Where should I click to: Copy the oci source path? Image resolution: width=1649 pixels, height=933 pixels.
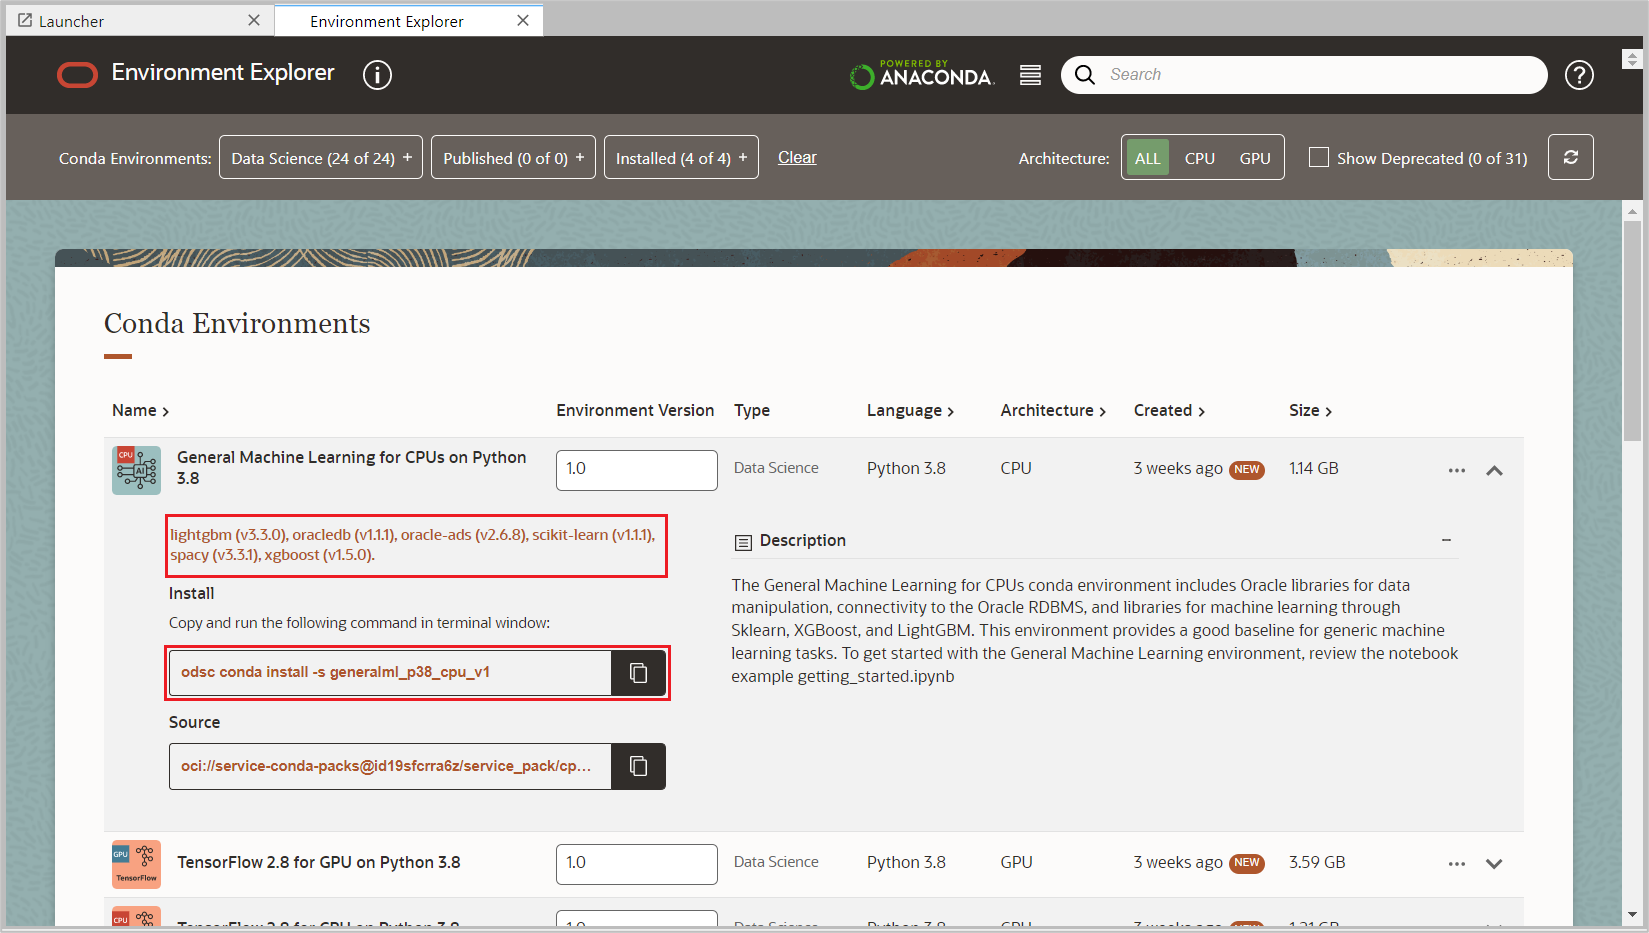[638, 766]
